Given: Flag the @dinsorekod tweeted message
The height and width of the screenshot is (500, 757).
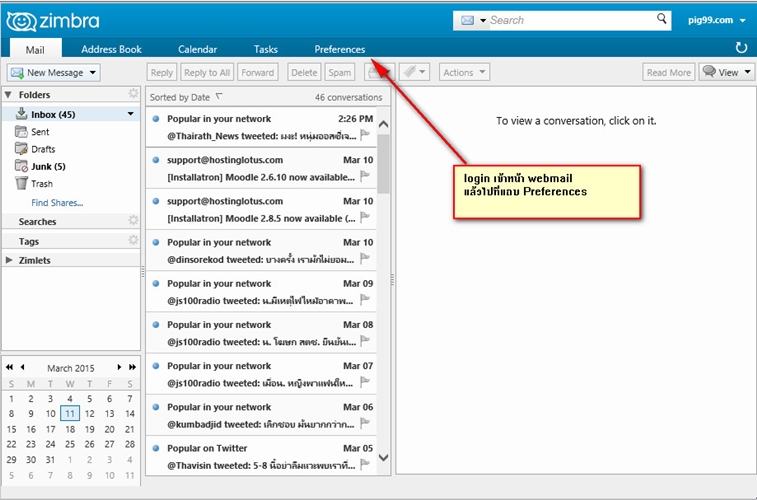Looking at the screenshot, I should (365, 259).
